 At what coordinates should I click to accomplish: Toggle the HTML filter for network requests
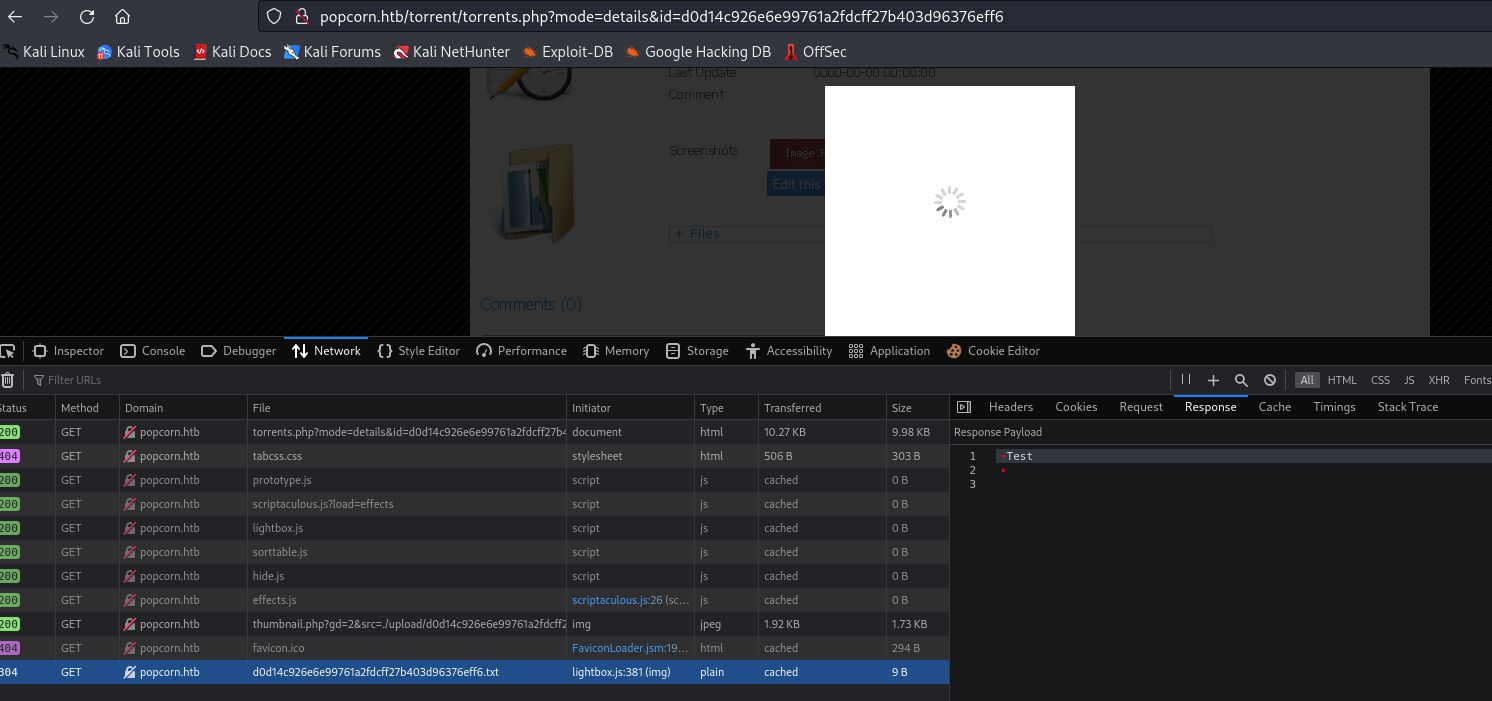[x=1342, y=380]
